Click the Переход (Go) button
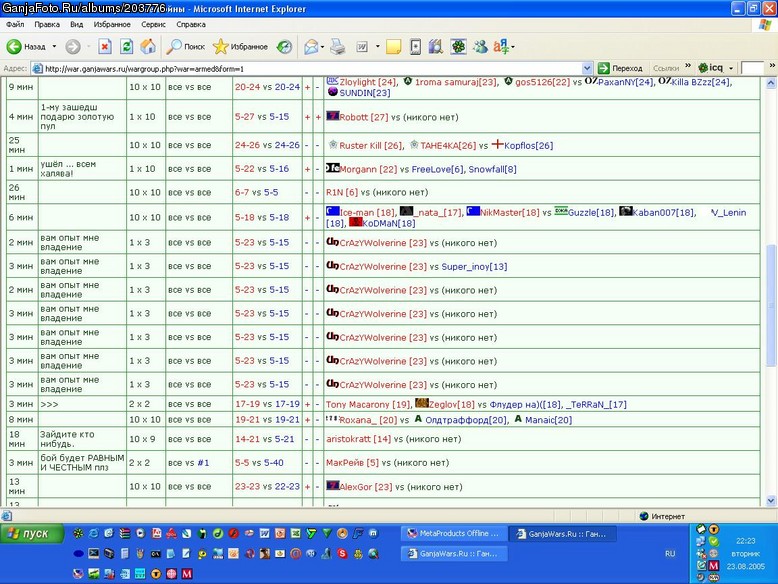This screenshot has width=778, height=584. (620, 68)
